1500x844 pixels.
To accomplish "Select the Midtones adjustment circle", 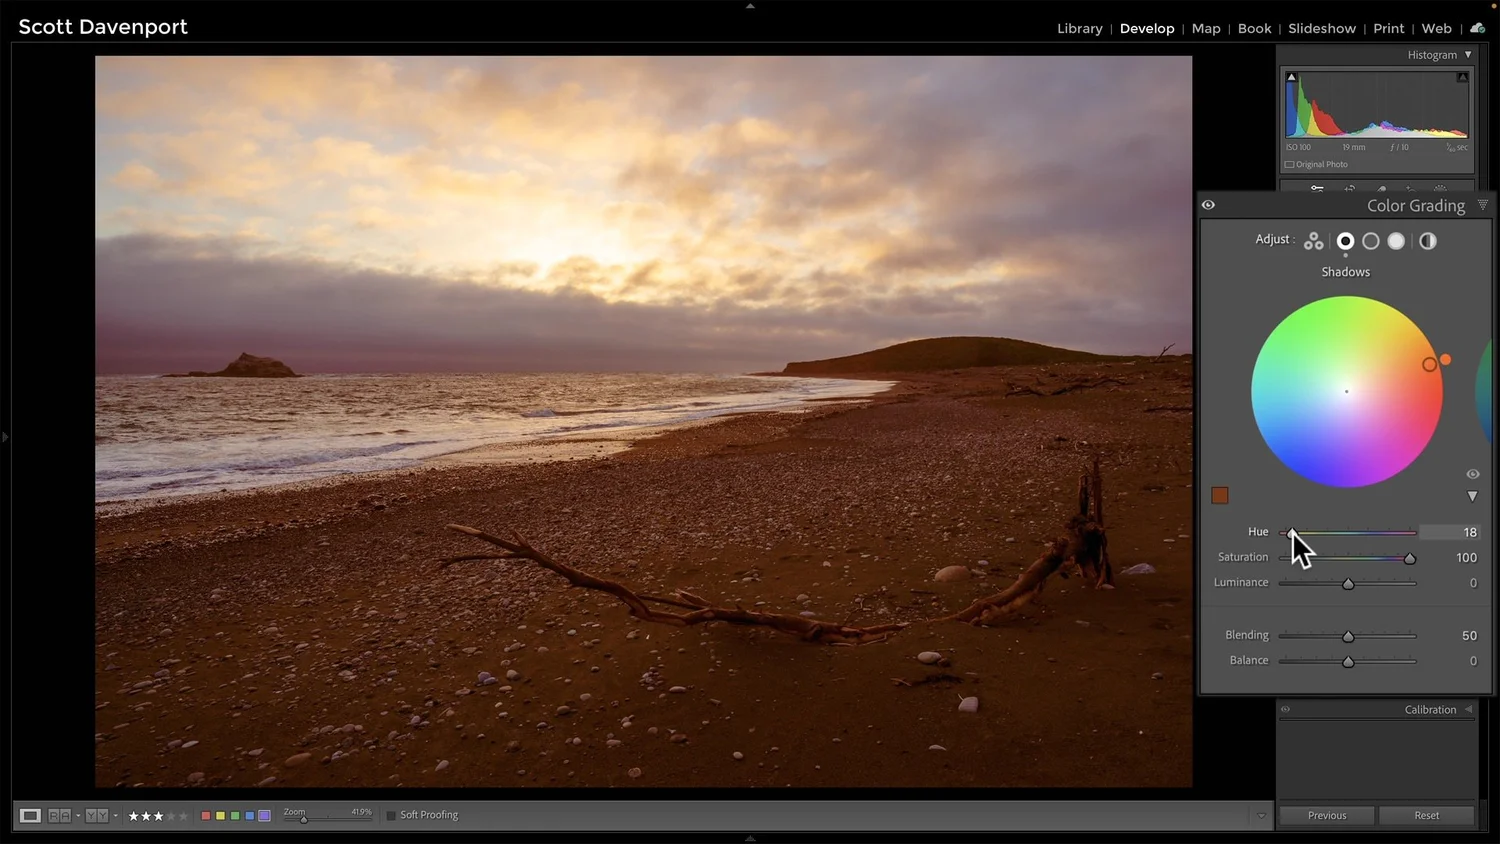I will 1371,240.
